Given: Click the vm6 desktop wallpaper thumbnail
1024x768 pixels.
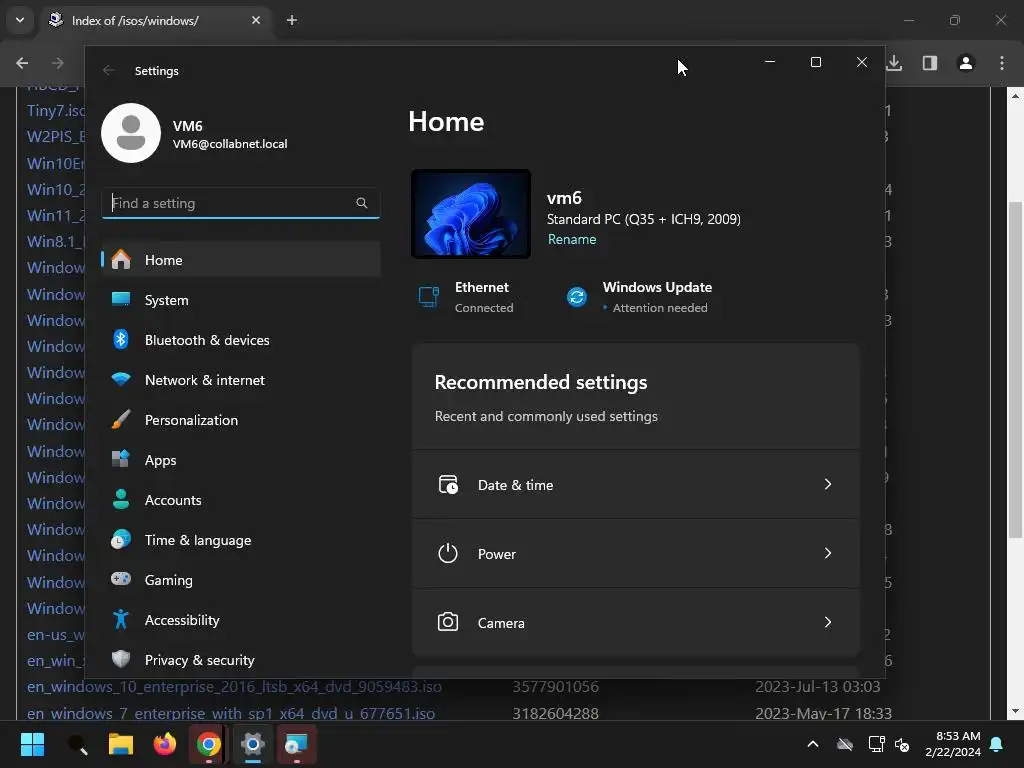Looking at the screenshot, I should (471, 214).
